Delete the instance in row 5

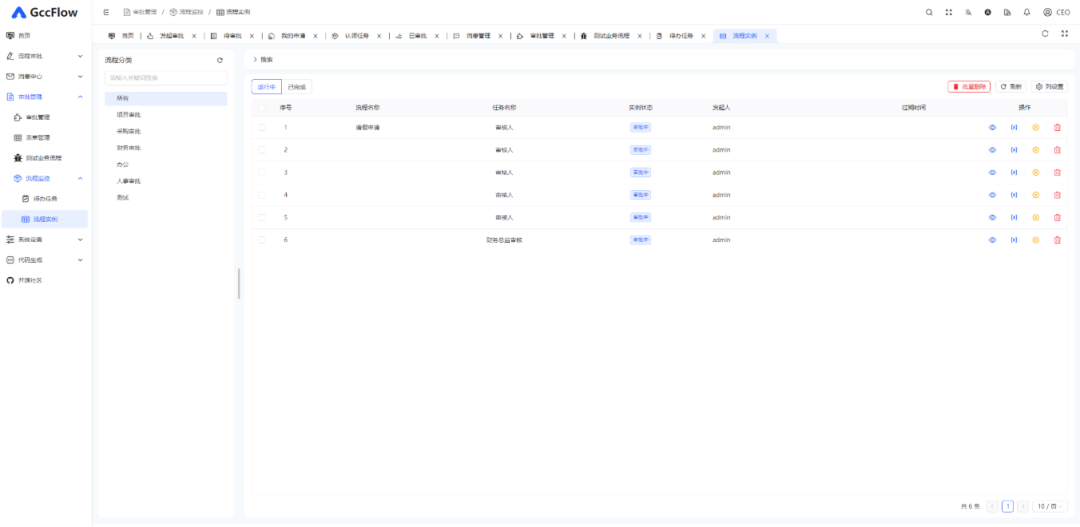click(1057, 218)
